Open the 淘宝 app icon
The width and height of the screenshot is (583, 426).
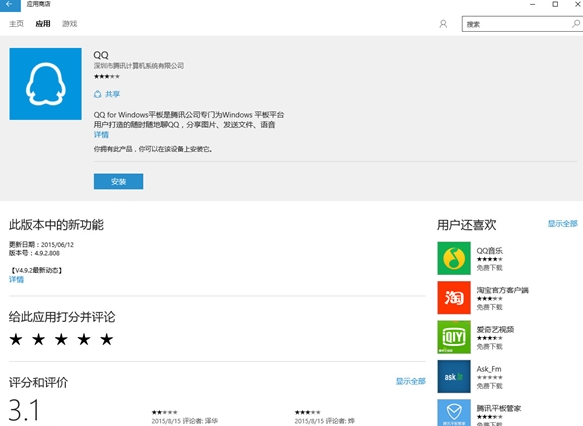click(454, 297)
